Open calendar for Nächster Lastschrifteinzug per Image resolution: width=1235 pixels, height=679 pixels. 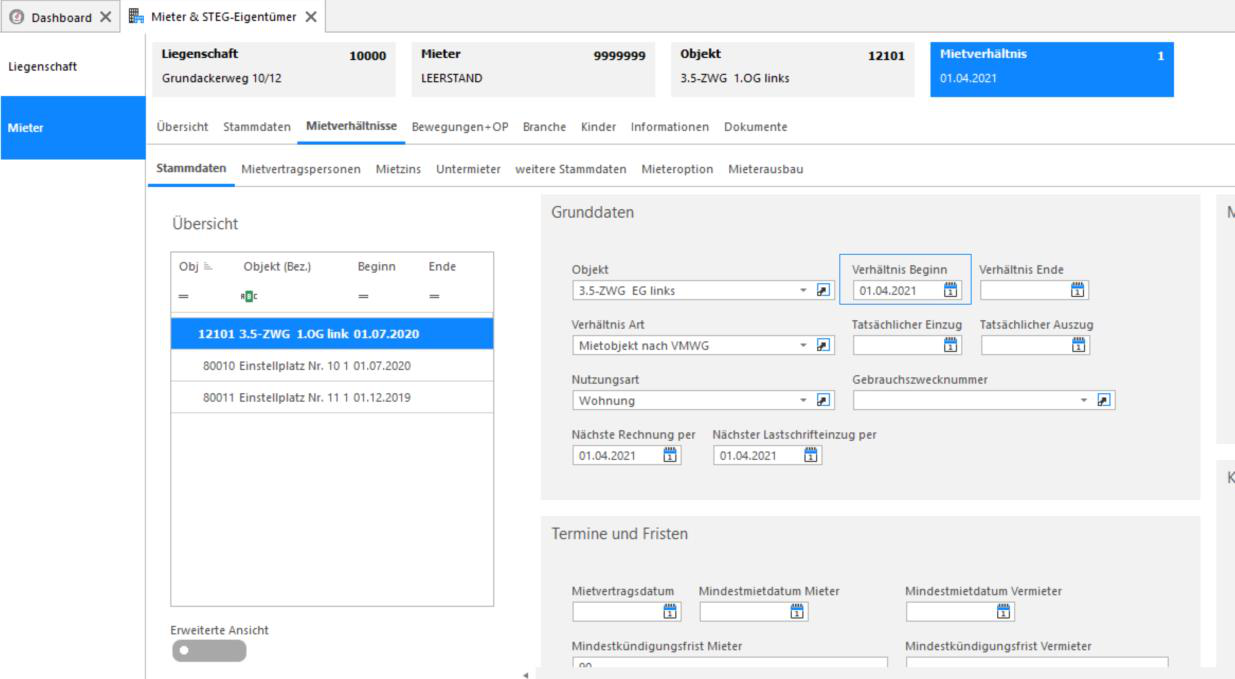coord(811,456)
